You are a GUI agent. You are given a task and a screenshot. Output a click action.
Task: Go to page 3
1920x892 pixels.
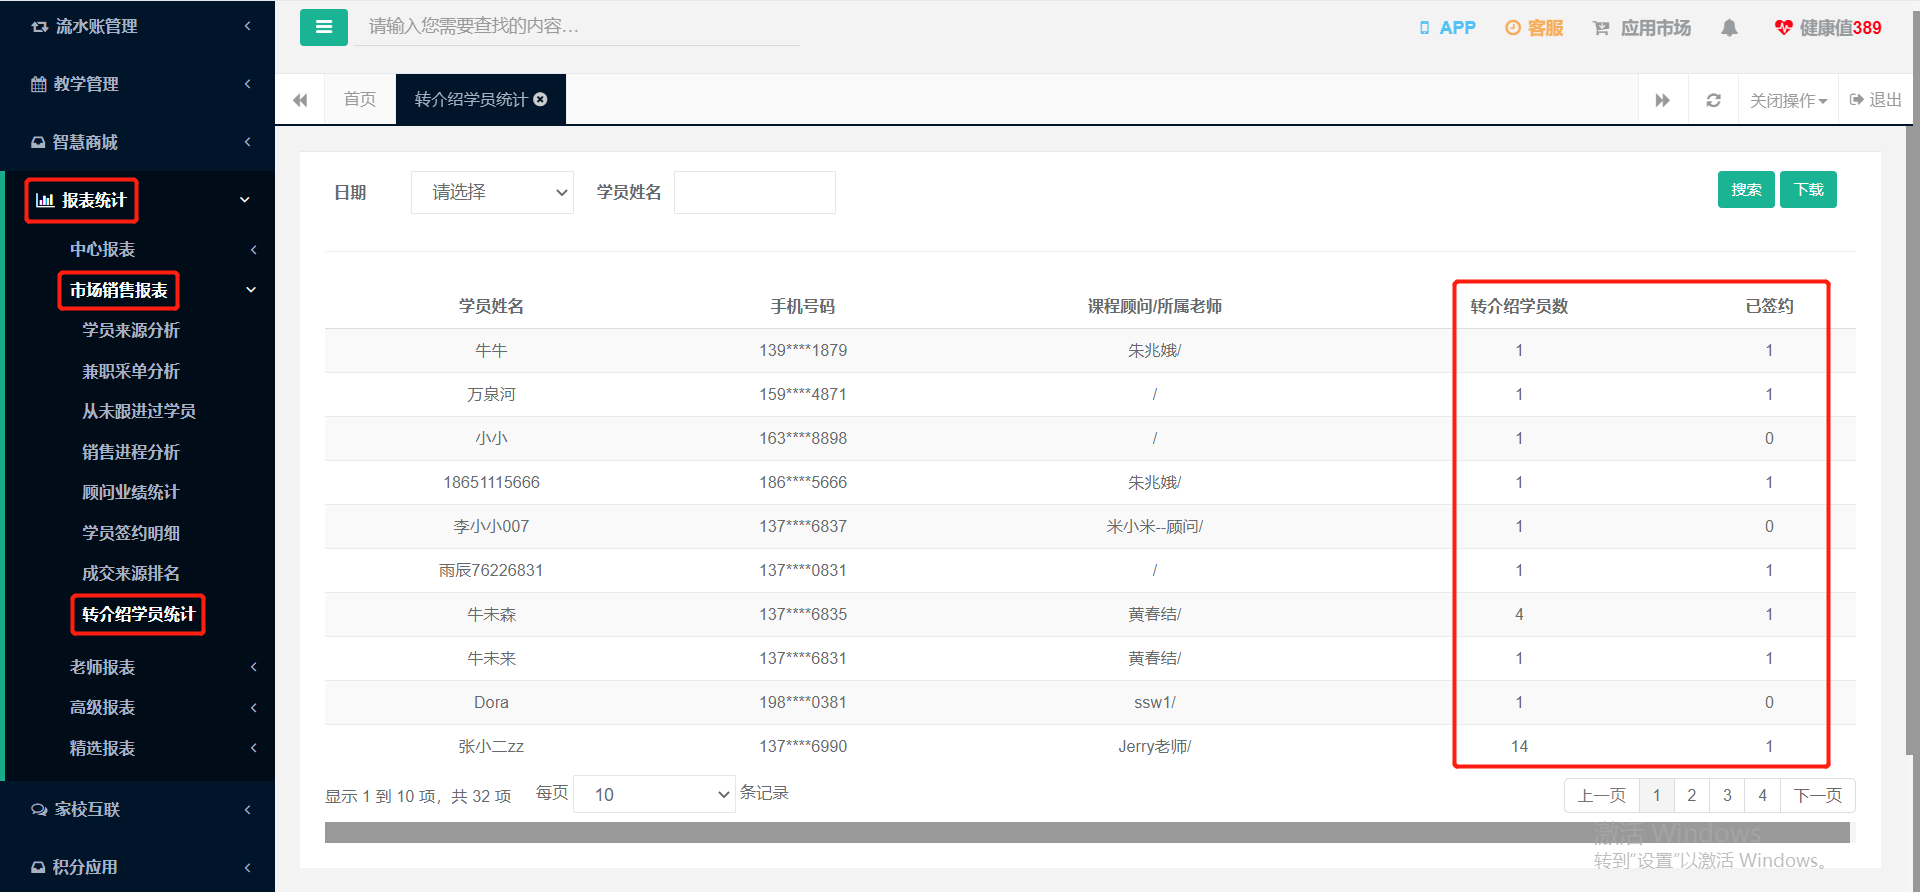coord(1727,795)
